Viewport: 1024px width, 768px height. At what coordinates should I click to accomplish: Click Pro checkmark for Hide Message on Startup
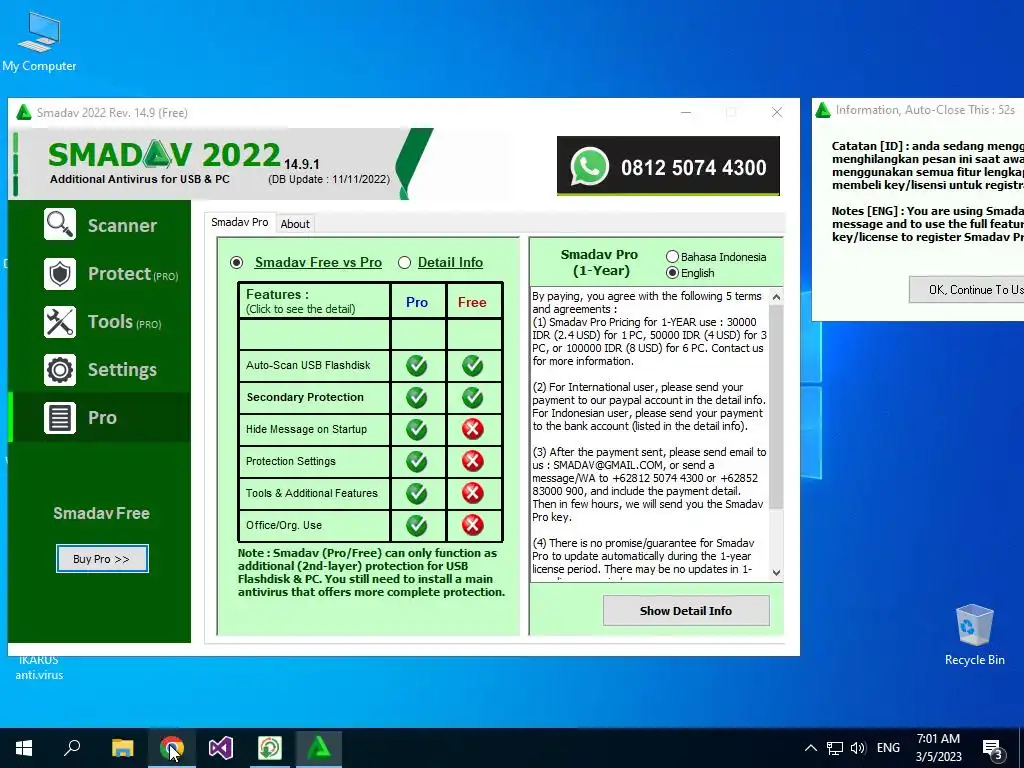click(417, 429)
